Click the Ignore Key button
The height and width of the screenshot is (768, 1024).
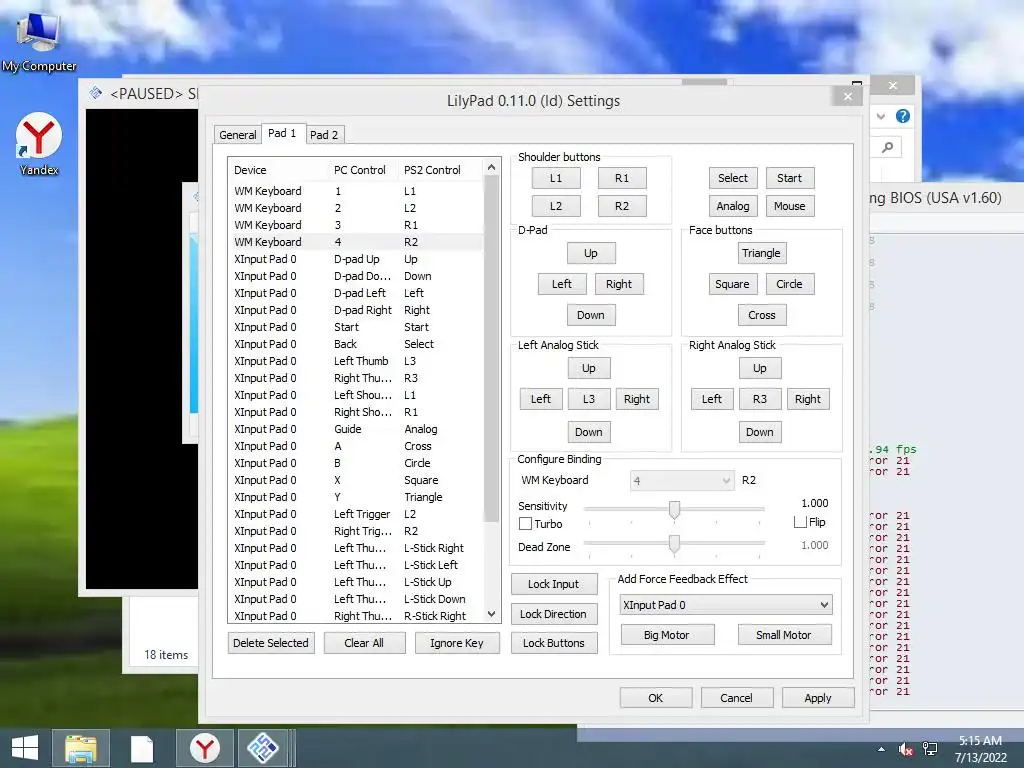457,643
